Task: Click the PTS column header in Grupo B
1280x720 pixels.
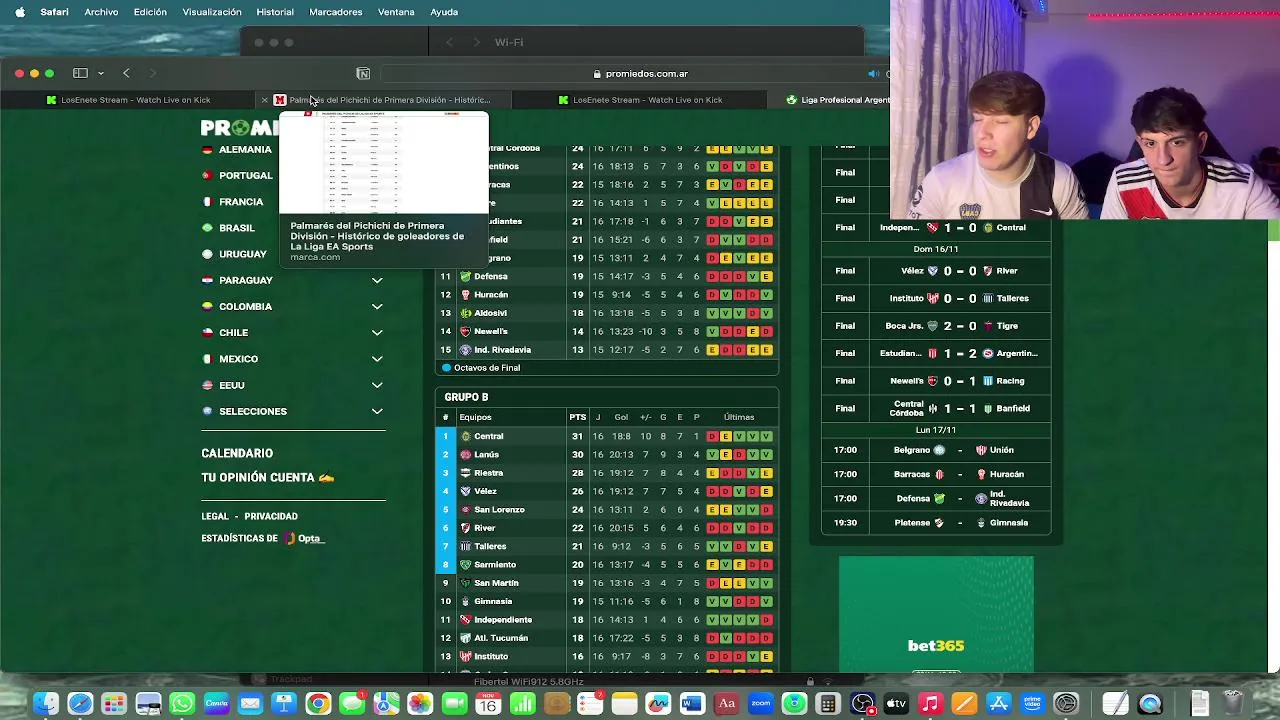Action: click(x=578, y=417)
